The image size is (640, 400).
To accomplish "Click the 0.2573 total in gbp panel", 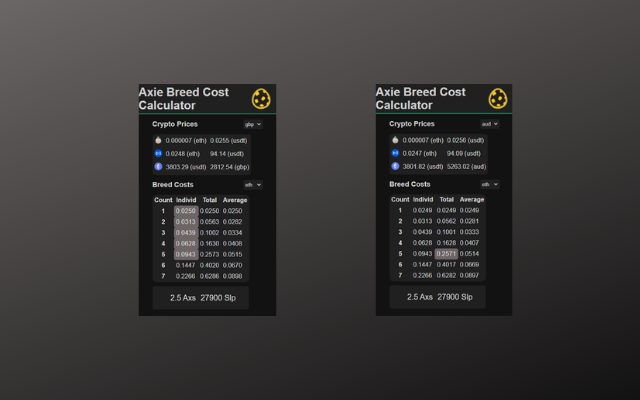I will tap(209, 254).
